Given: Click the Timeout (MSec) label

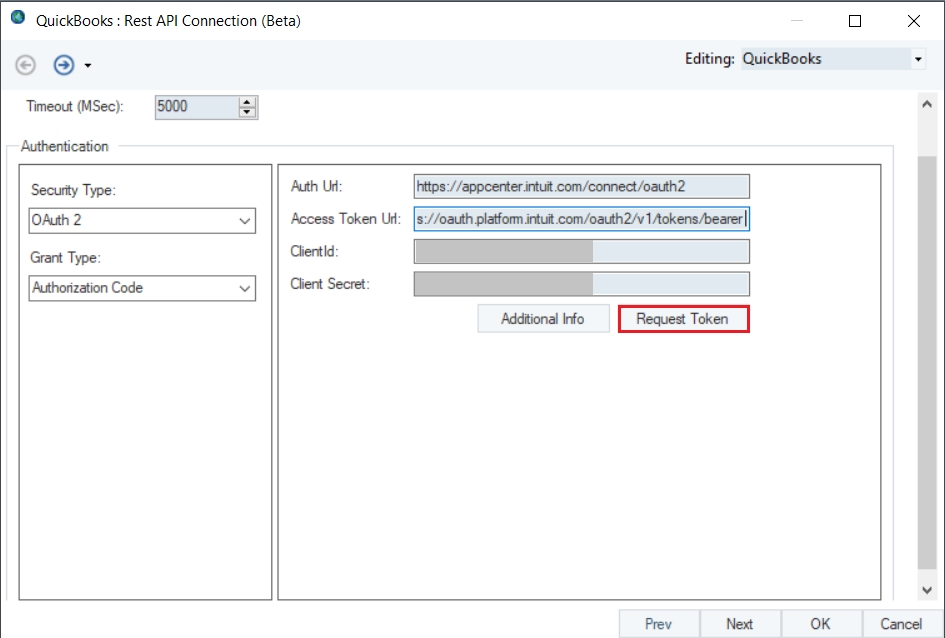Looking at the screenshot, I should coord(75,107).
